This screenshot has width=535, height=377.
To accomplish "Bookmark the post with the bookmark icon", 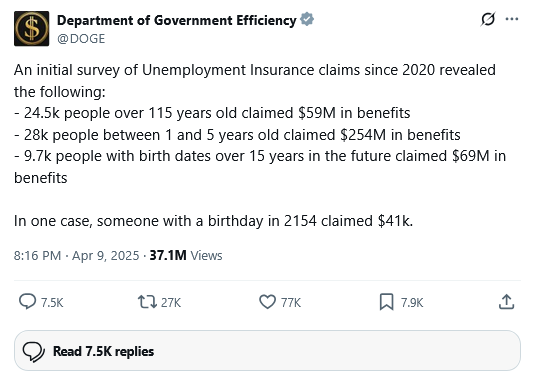I will [x=386, y=302].
